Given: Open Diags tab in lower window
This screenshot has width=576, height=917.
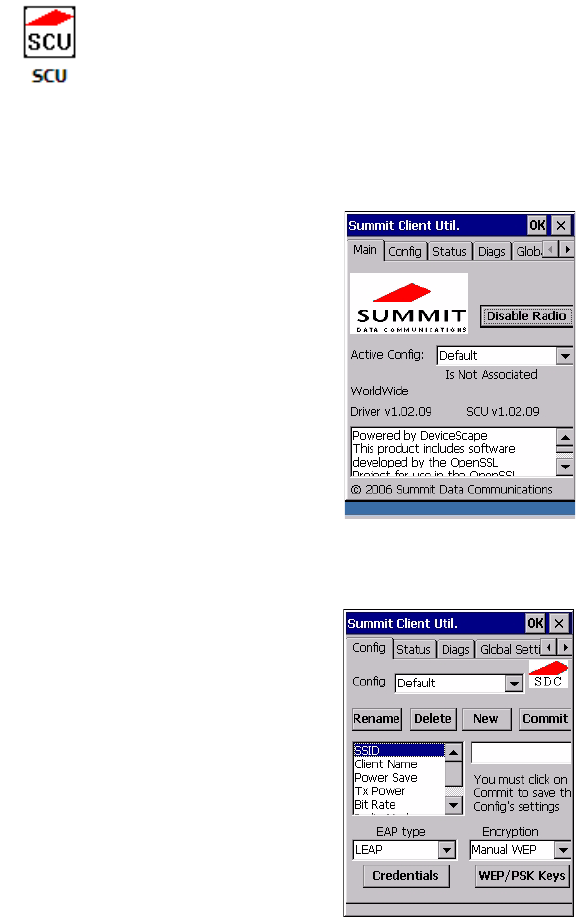Looking at the screenshot, I should [x=456, y=649].
